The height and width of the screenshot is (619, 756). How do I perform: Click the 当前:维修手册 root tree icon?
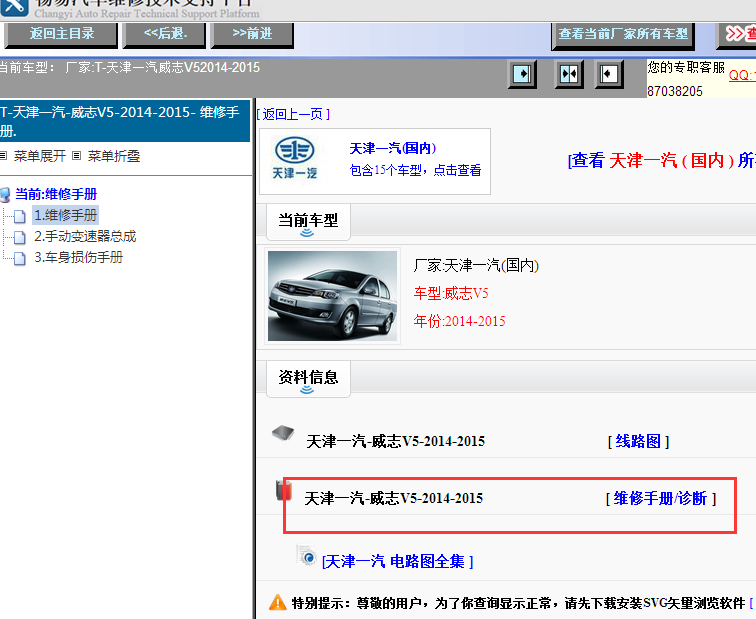(5, 195)
